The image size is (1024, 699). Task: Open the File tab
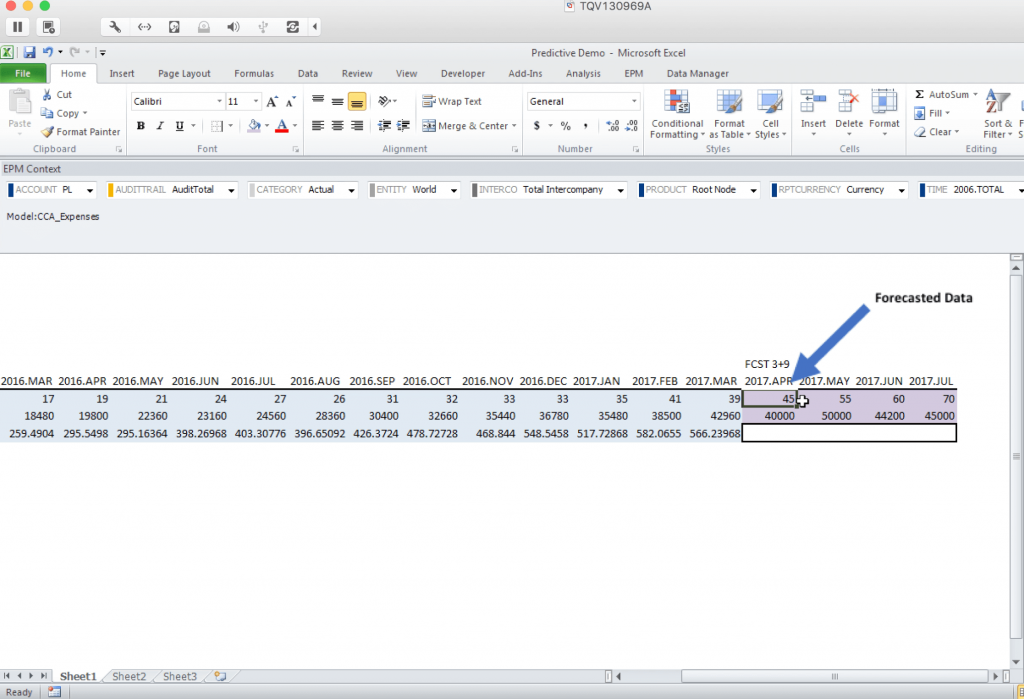(x=23, y=74)
